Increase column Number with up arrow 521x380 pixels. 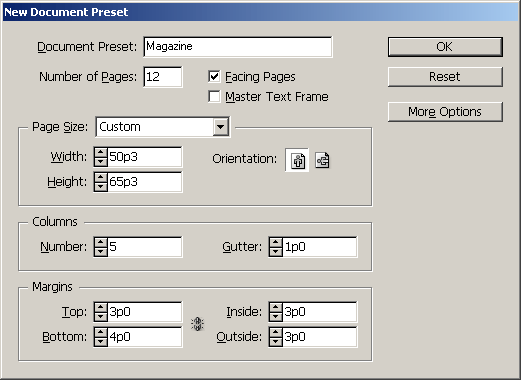click(101, 243)
